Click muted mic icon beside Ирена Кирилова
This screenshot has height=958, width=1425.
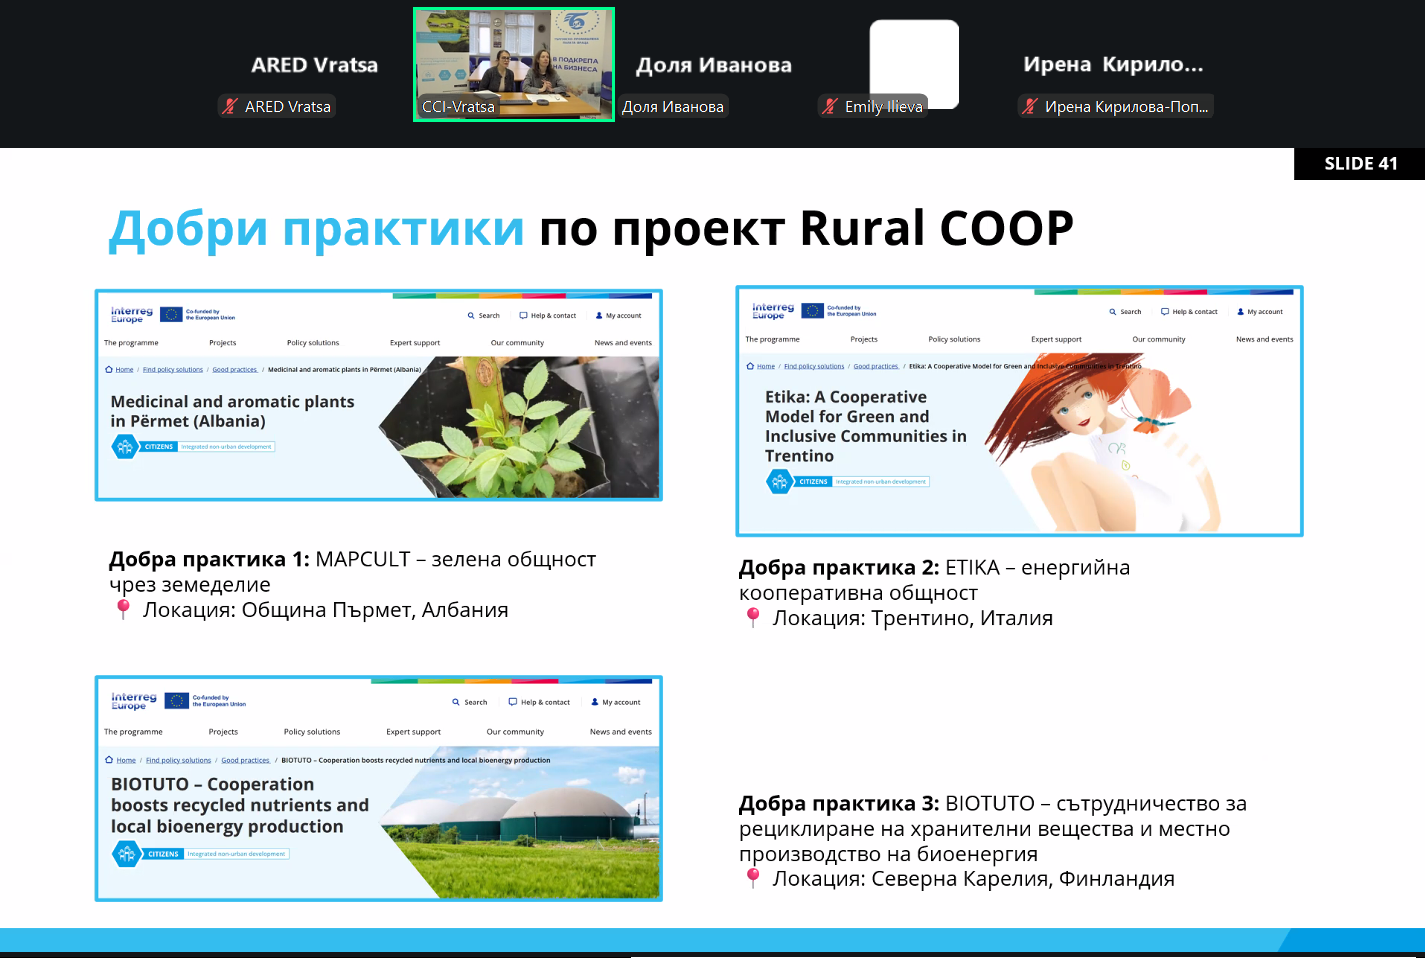pos(1030,106)
